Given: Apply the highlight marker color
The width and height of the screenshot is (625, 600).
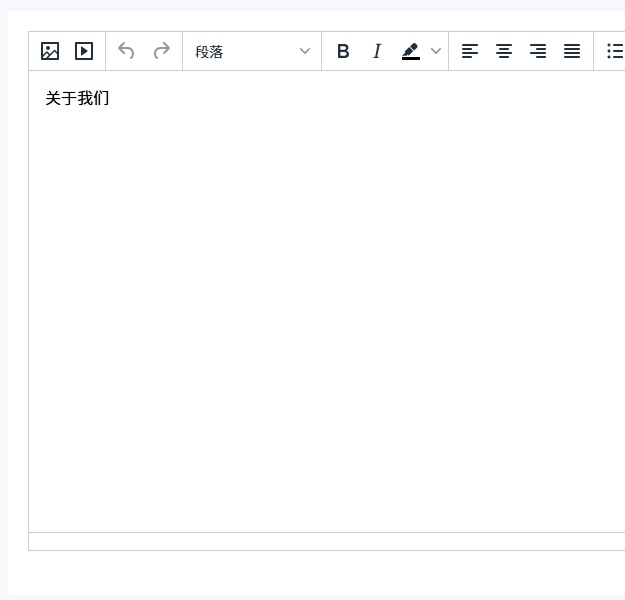Looking at the screenshot, I should (411, 51).
